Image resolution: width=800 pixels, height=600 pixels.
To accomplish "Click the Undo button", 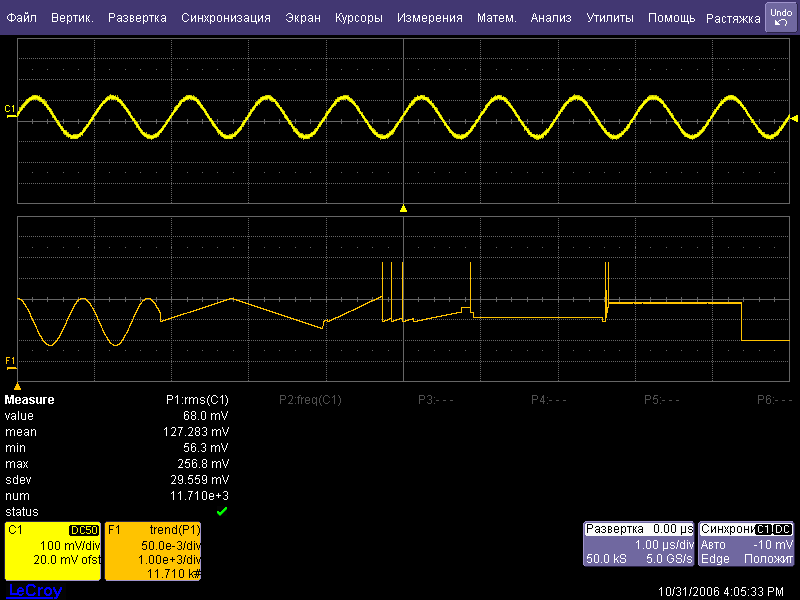I will 781,17.
